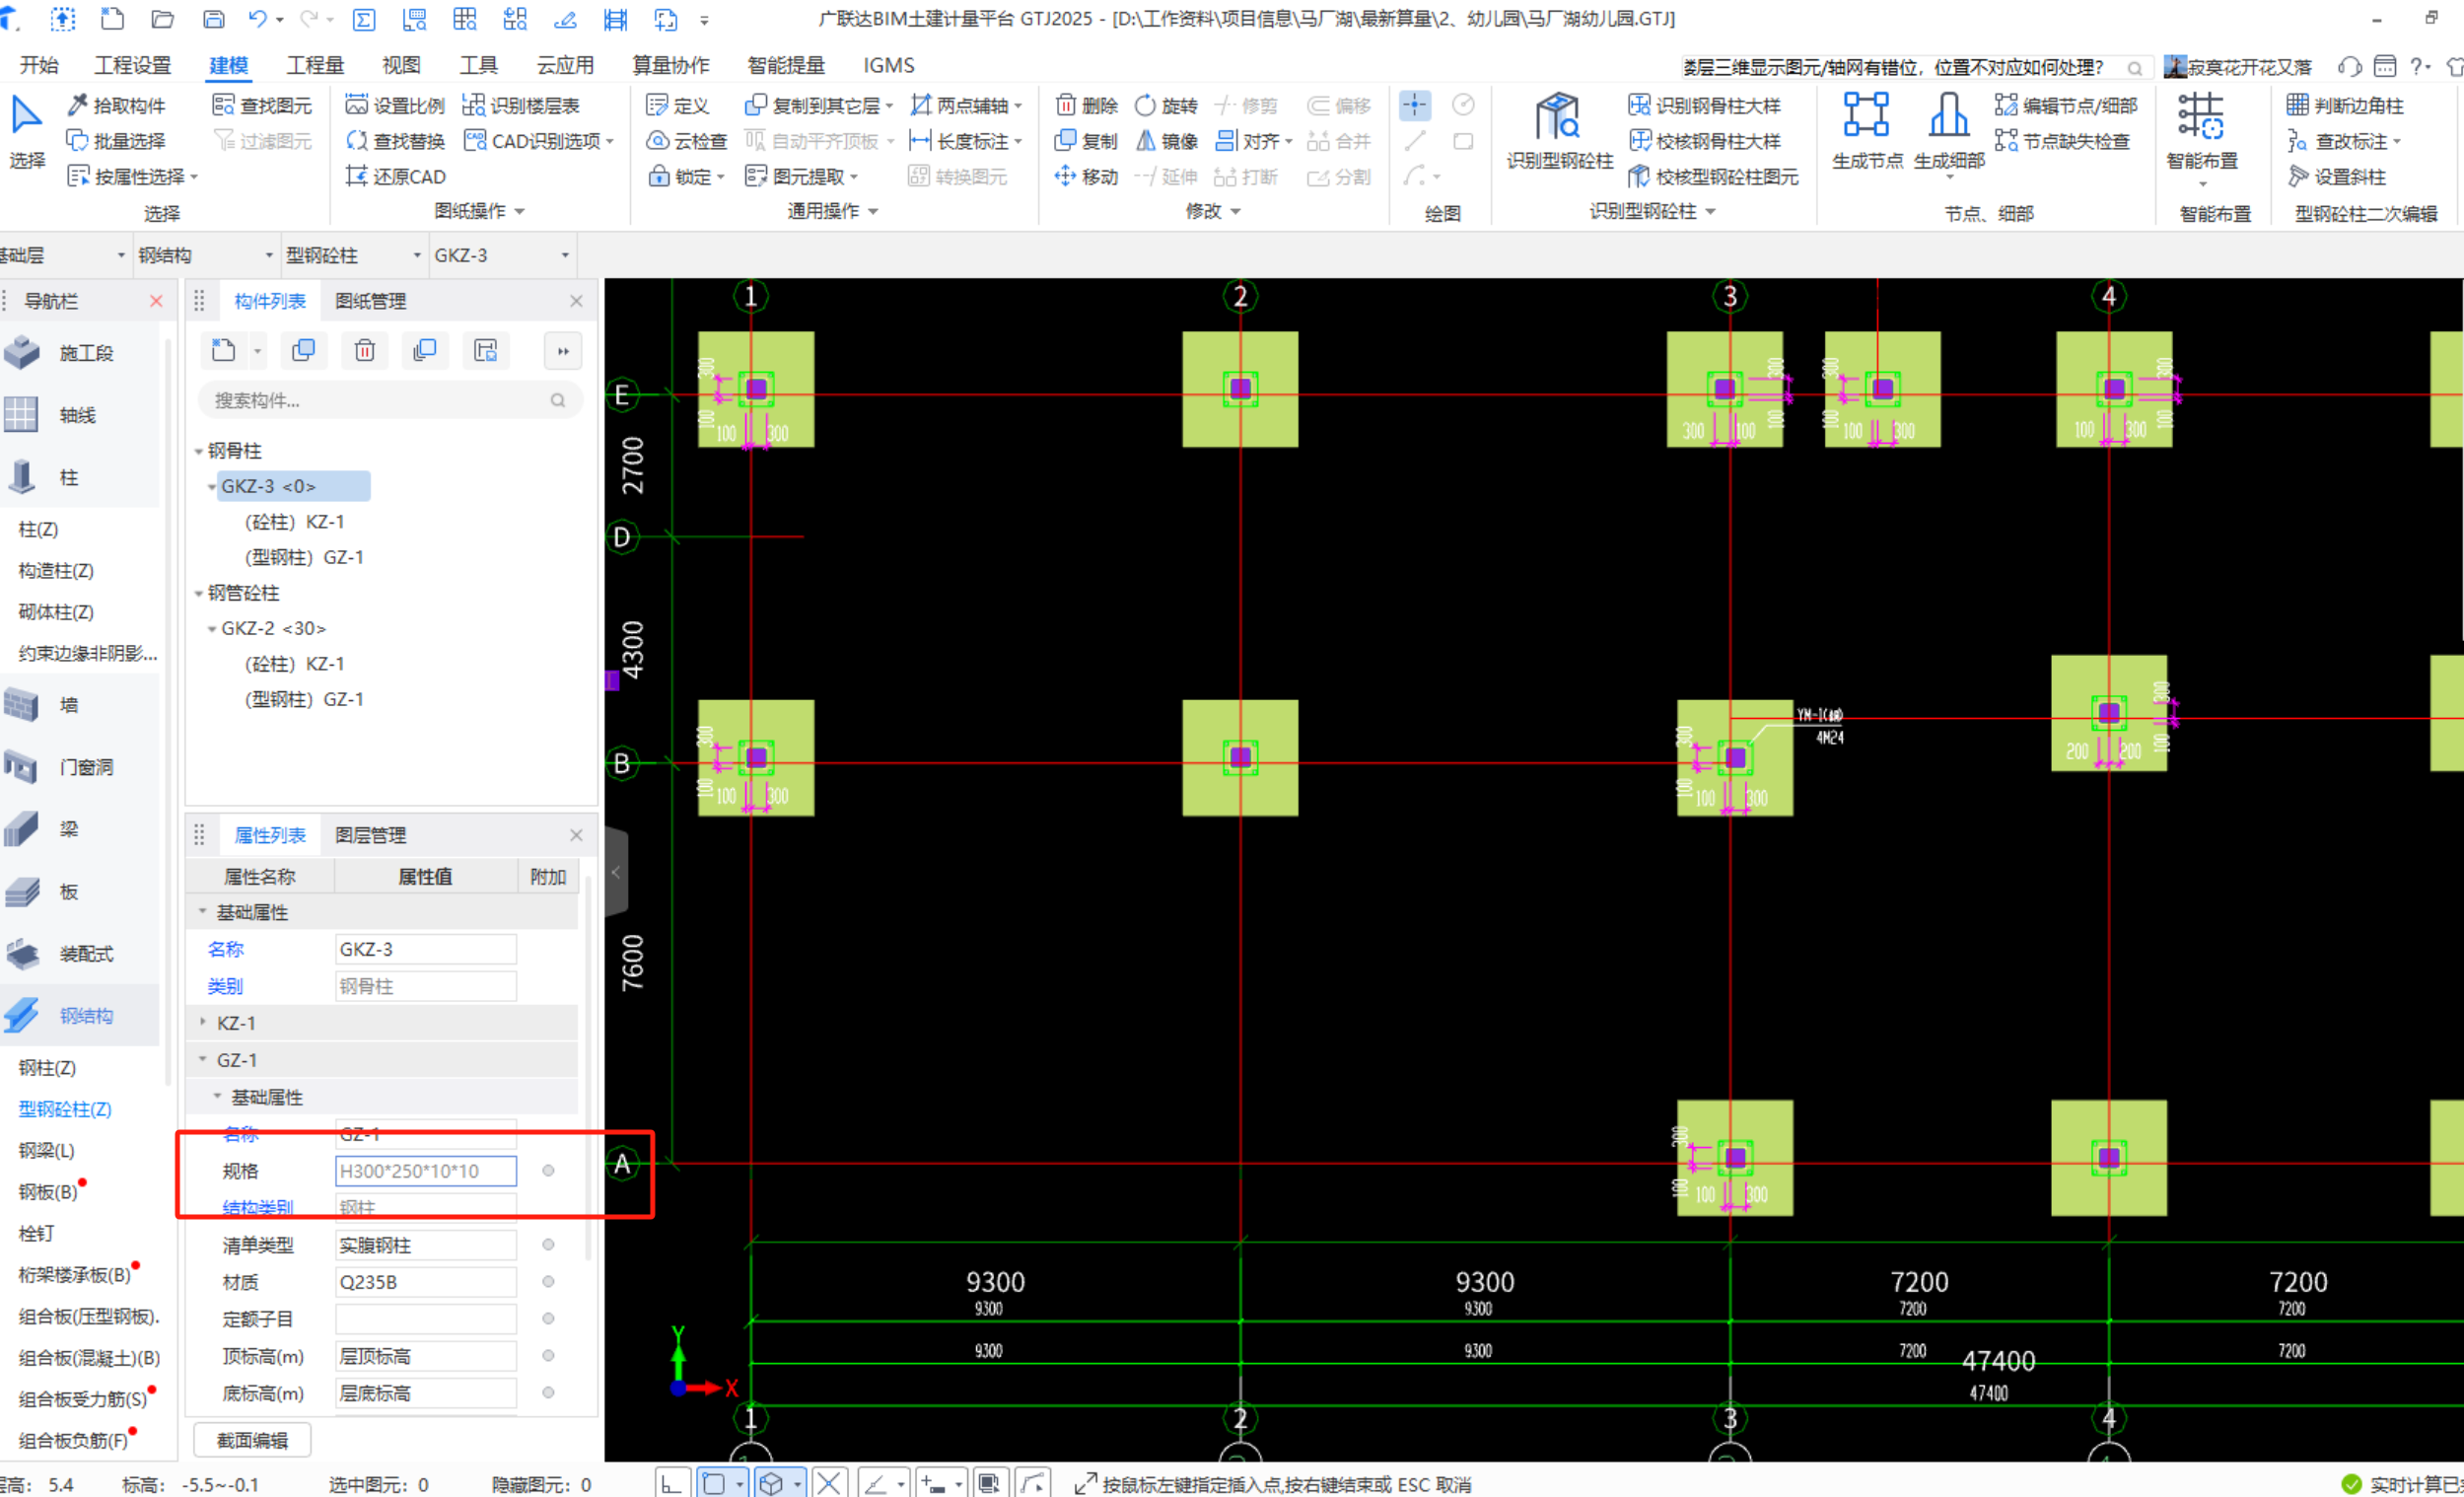Select 钢梁(L) in the navigation list
This screenshot has height=1497, width=2464.
click(x=47, y=1150)
